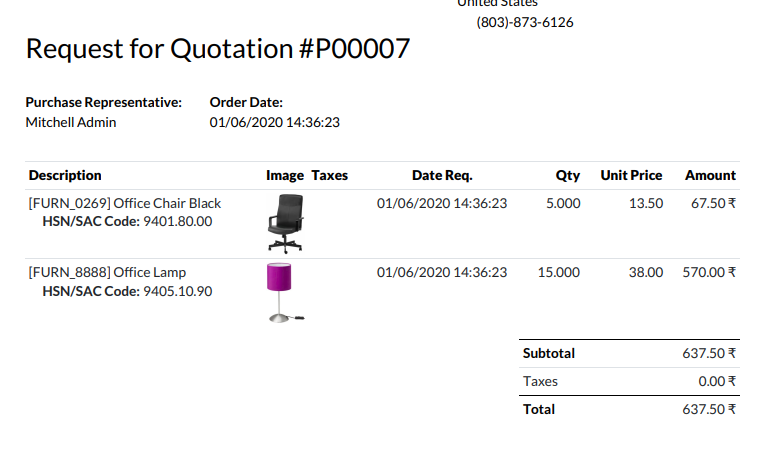Click the 15.000 quantity for Office Lamp
The width and height of the screenshot is (770, 471).
[x=559, y=272]
